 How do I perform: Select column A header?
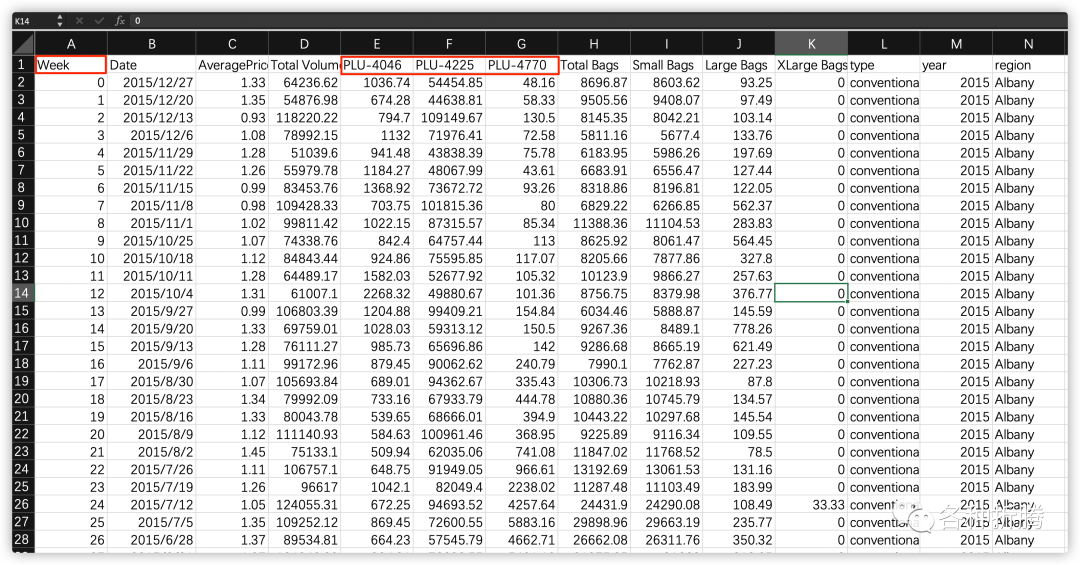71,44
